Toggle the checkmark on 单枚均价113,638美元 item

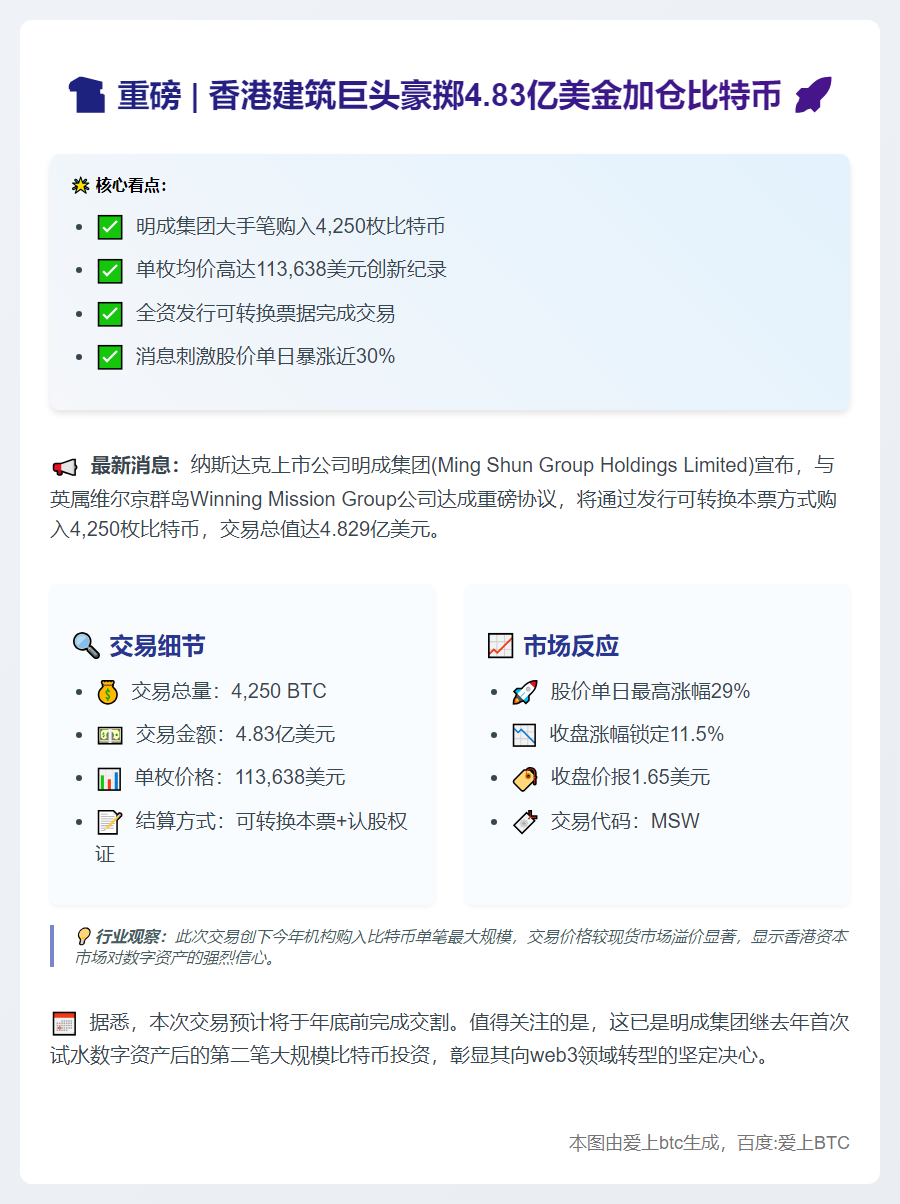tap(109, 270)
